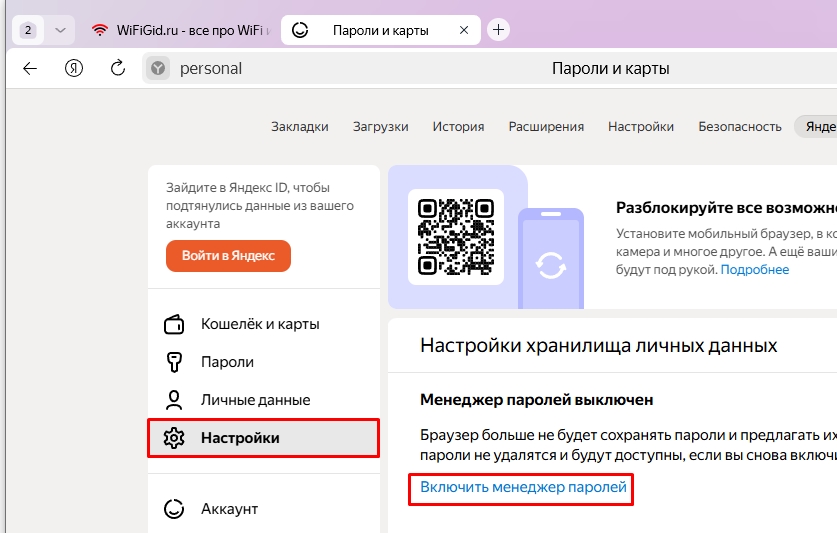Screen dimensions: 837x533
Task: Open a new browser tab
Action: [498, 30]
